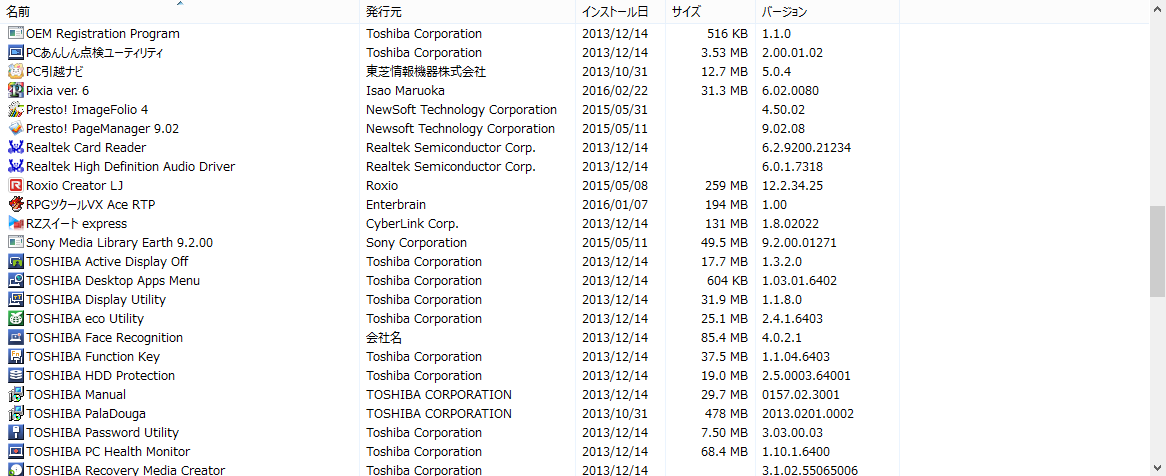Viewport: 1166px width, 476px height.
Task: Select the Realtek High Definition Audio Driver entry
Action: pyautogui.click(x=130, y=166)
